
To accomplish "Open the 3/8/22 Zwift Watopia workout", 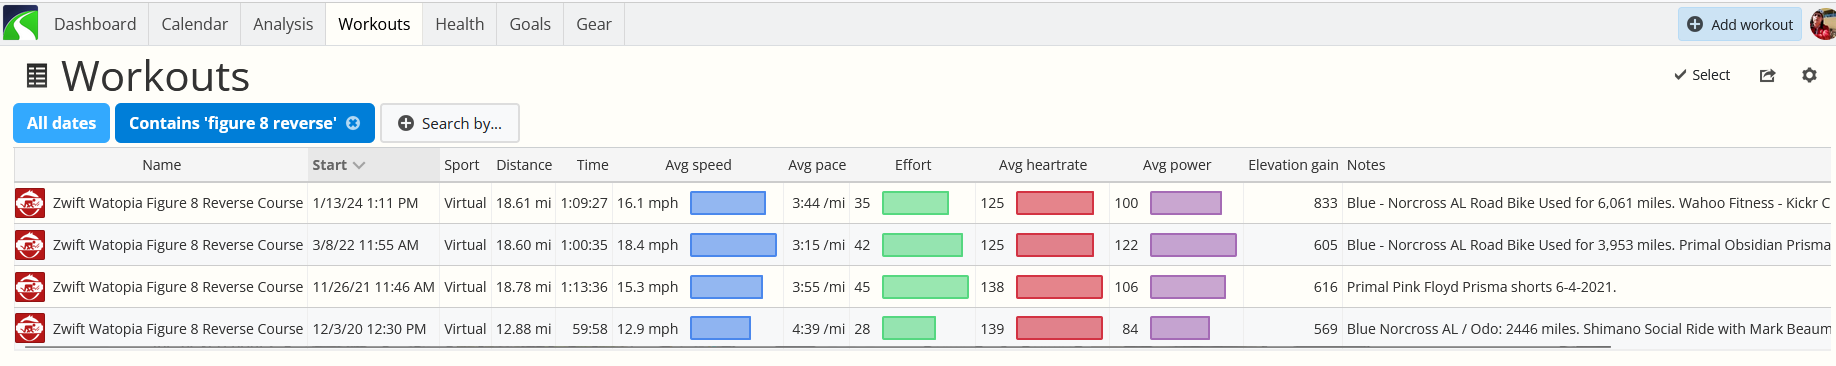I will pyautogui.click(x=178, y=245).
